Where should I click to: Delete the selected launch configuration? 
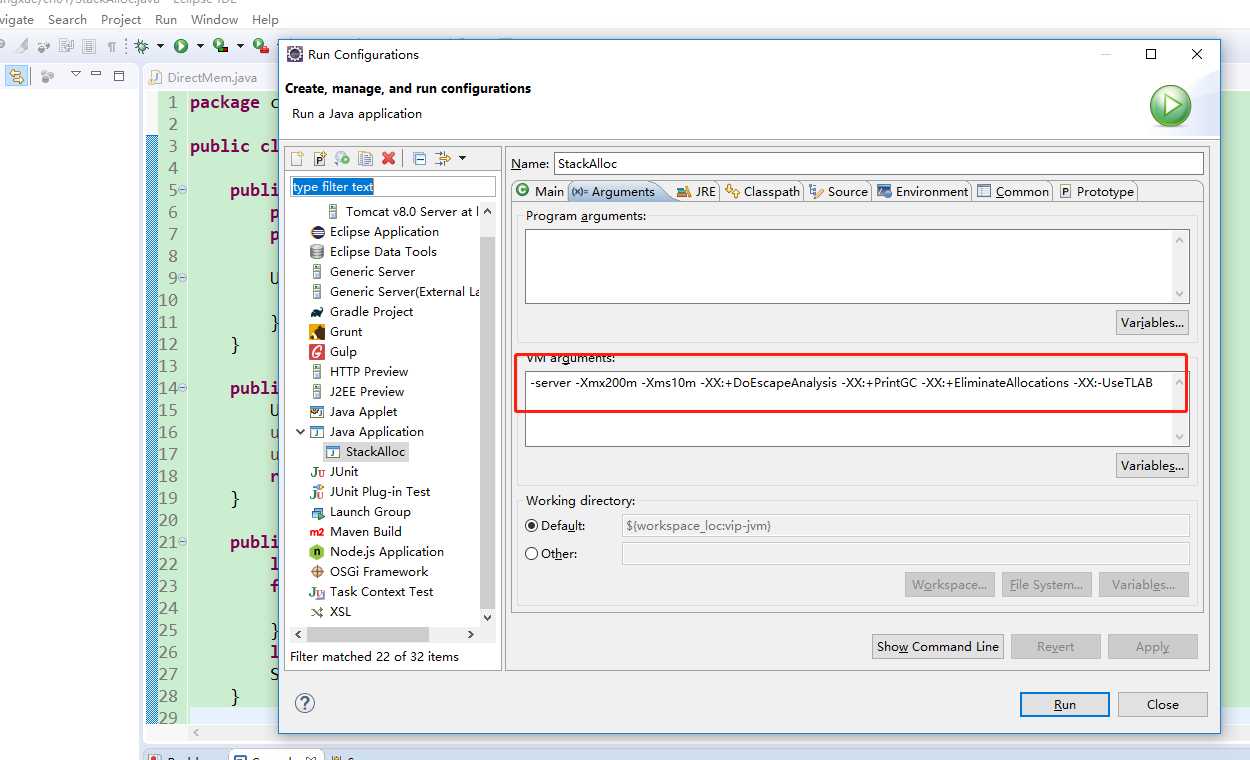388,158
